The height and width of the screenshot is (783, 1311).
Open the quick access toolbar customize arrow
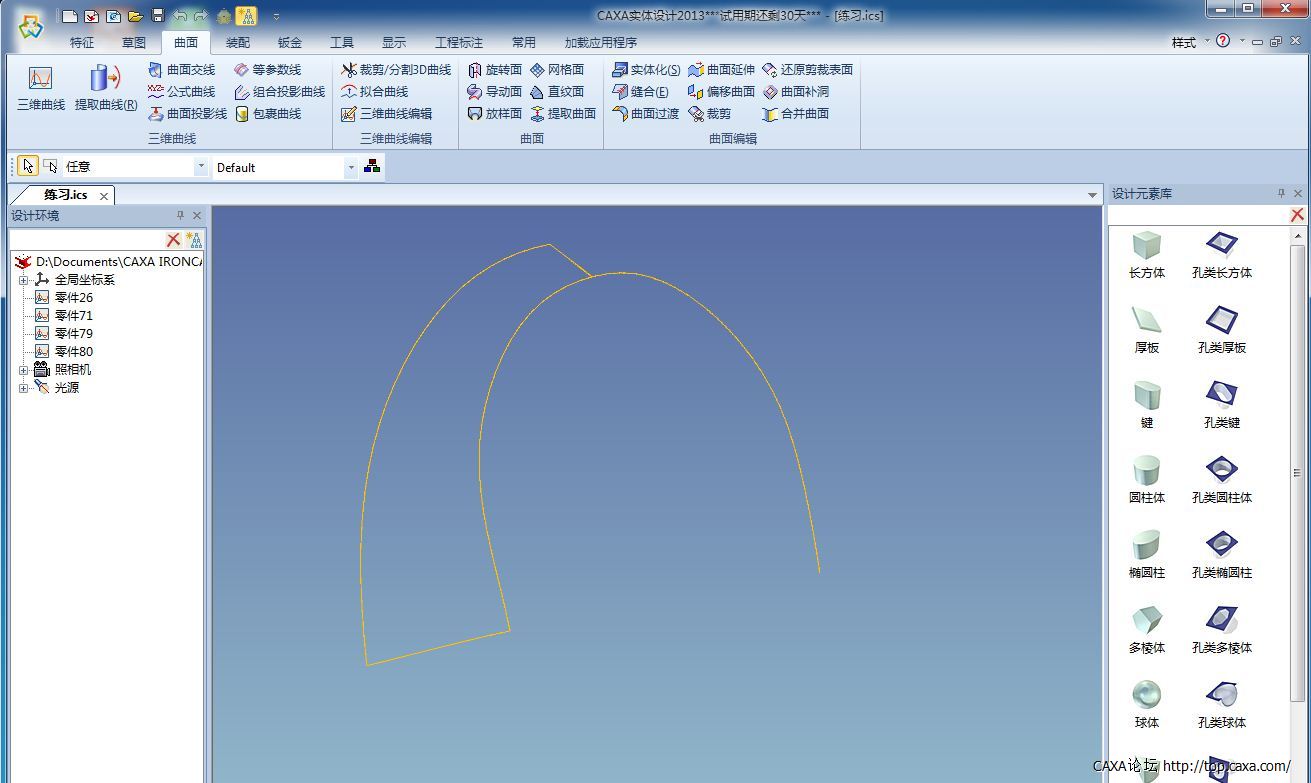coord(276,16)
